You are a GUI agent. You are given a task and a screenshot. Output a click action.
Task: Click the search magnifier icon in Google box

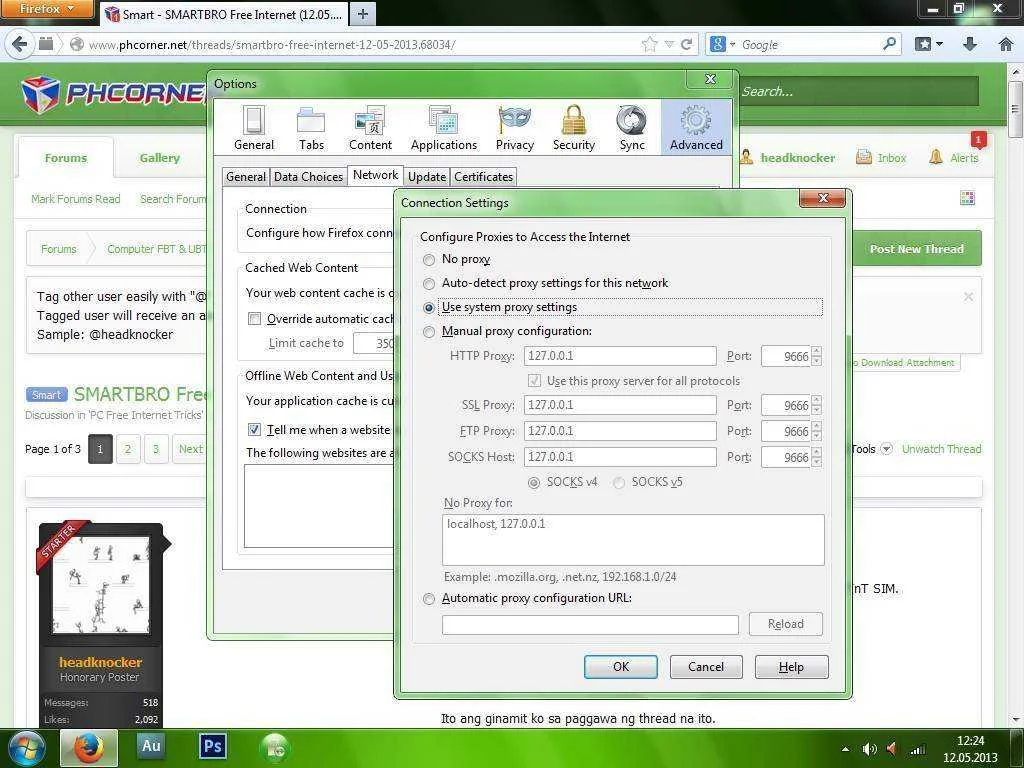coord(889,44)
